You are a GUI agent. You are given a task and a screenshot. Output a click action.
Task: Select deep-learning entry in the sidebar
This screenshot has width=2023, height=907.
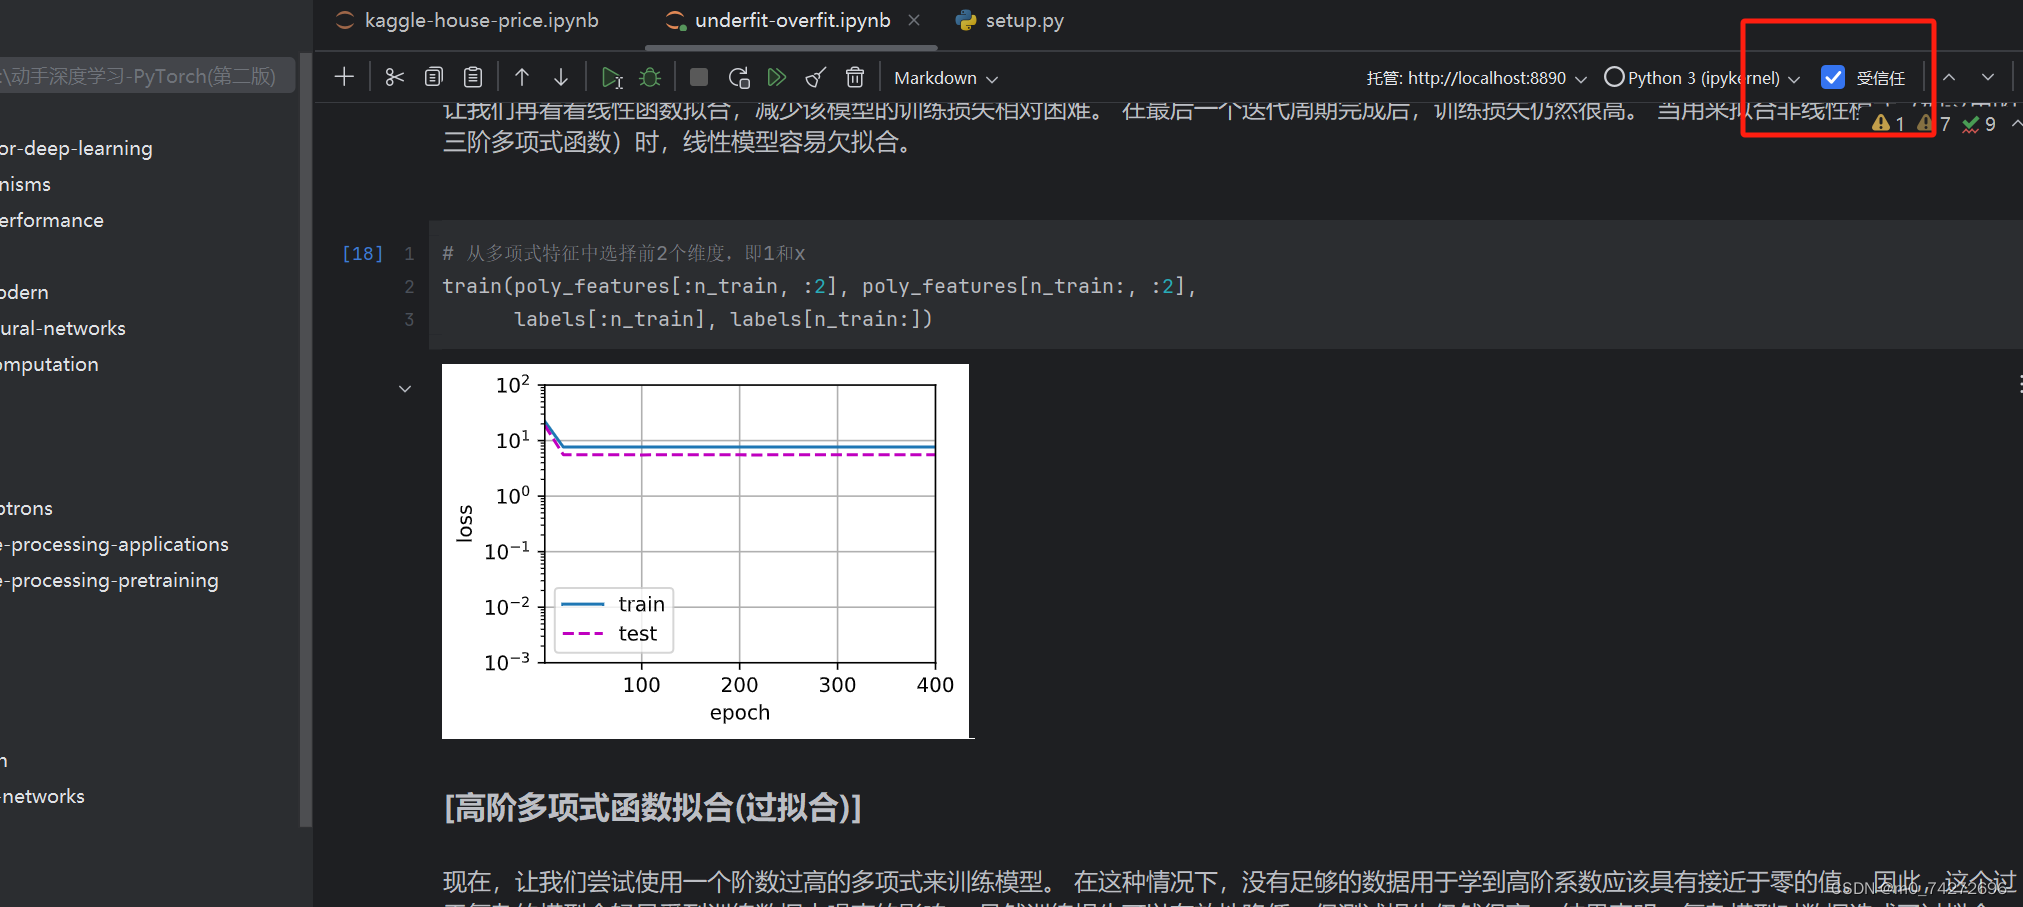pyautogui.click(x=76, y=148)
